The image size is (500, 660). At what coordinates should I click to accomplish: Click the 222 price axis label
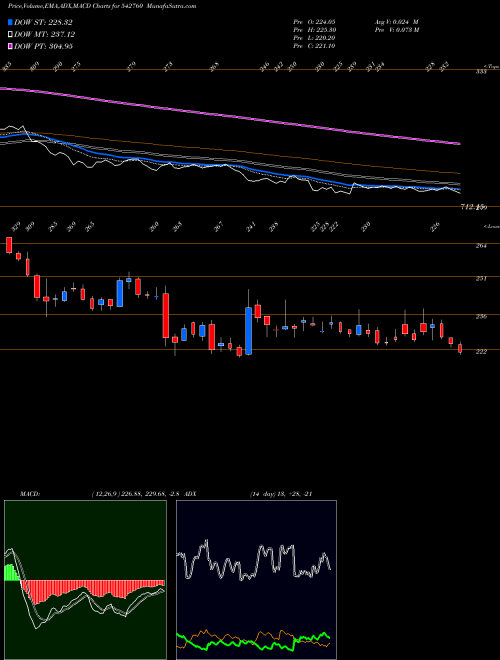point(481,352)
